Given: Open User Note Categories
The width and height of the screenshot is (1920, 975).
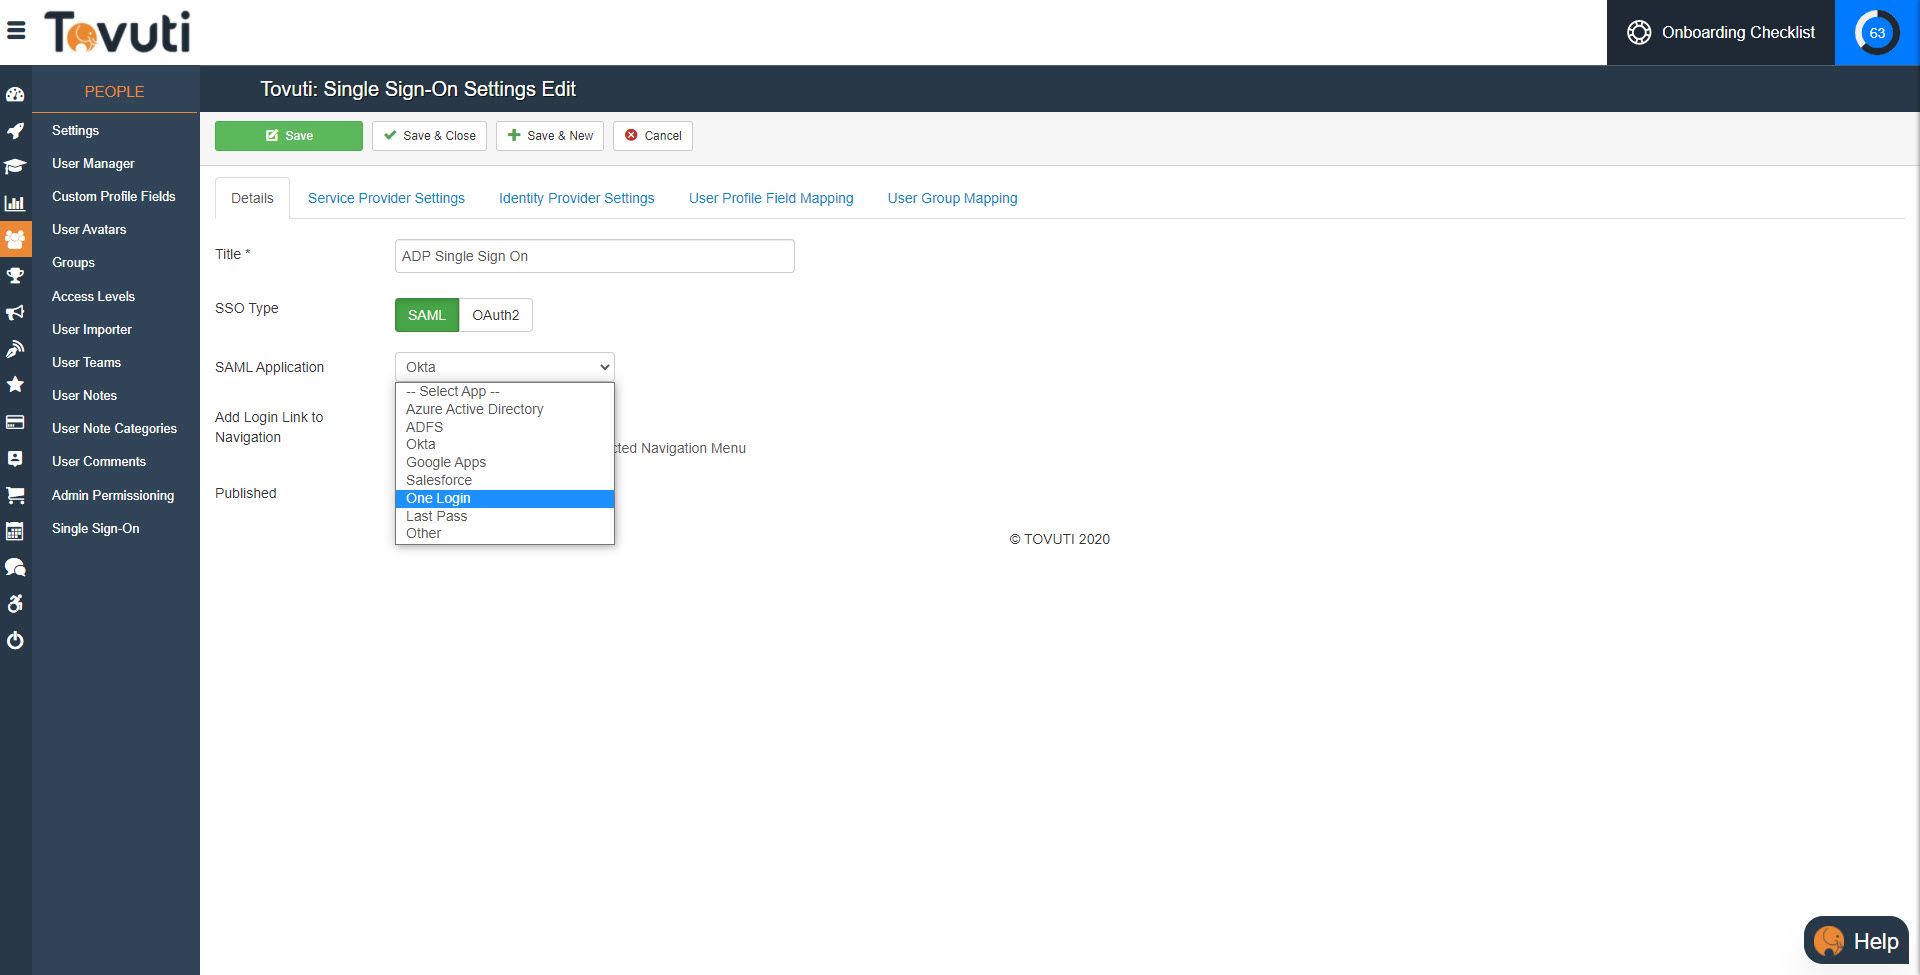Looking at the screenshot, I should tap(115, 428).
